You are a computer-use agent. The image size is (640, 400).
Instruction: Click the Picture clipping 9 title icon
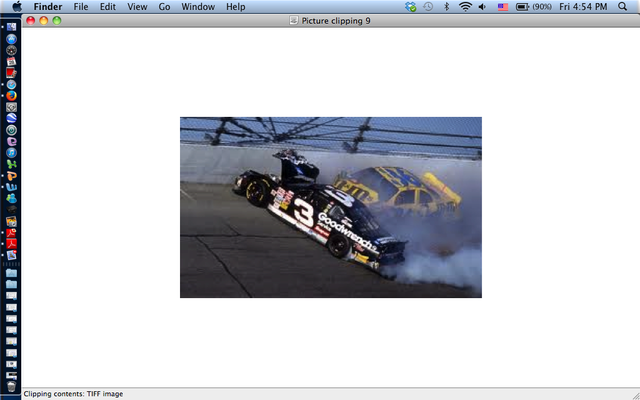[293, 20]
